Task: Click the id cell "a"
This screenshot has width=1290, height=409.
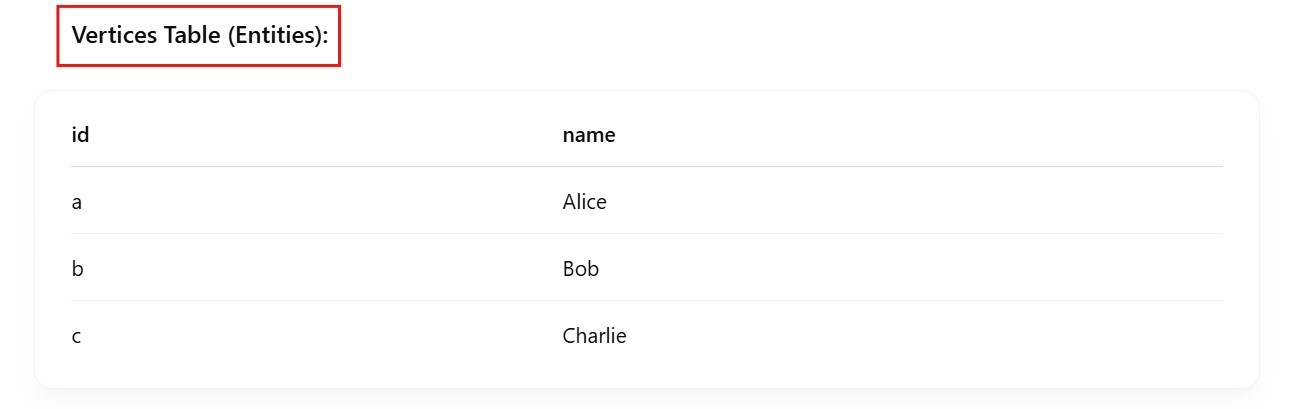Action: tap(77, 202)
